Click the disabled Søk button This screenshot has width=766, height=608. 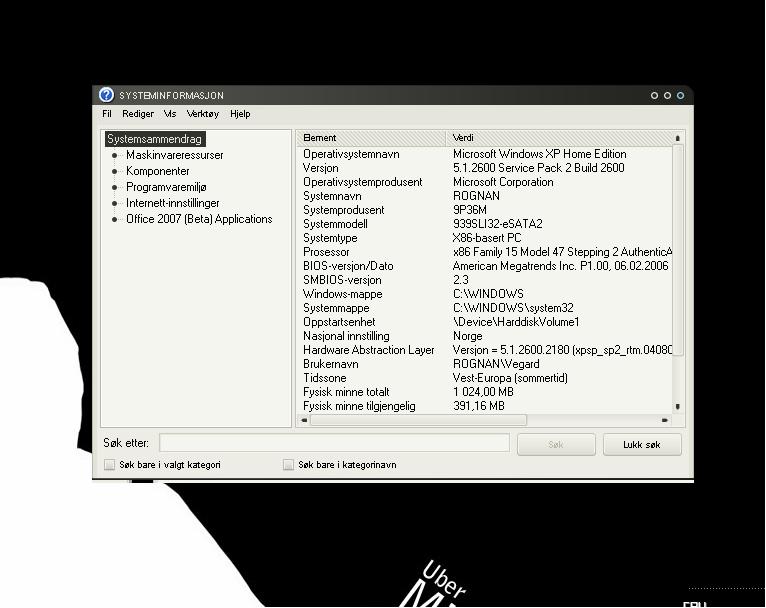coord(556,444)
